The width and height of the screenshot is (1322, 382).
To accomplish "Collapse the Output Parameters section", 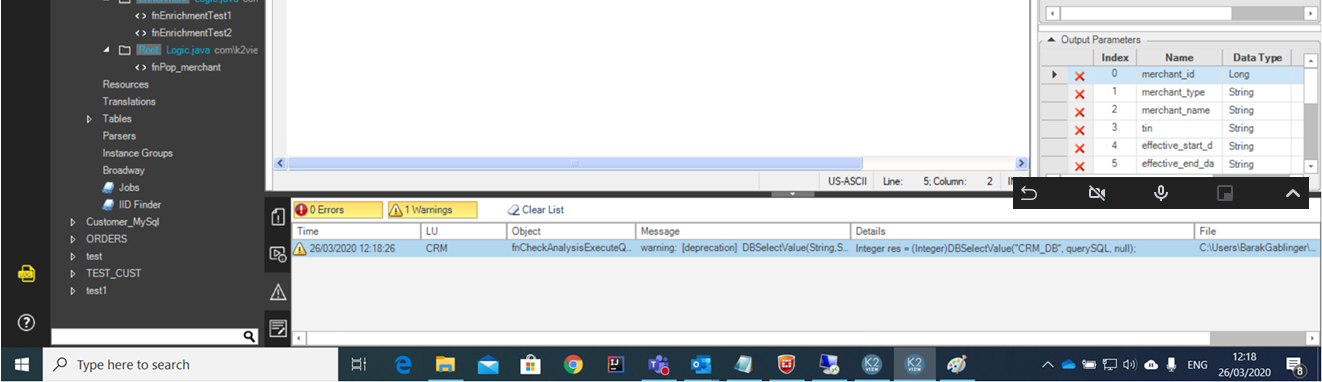I will coord(1051,40).
